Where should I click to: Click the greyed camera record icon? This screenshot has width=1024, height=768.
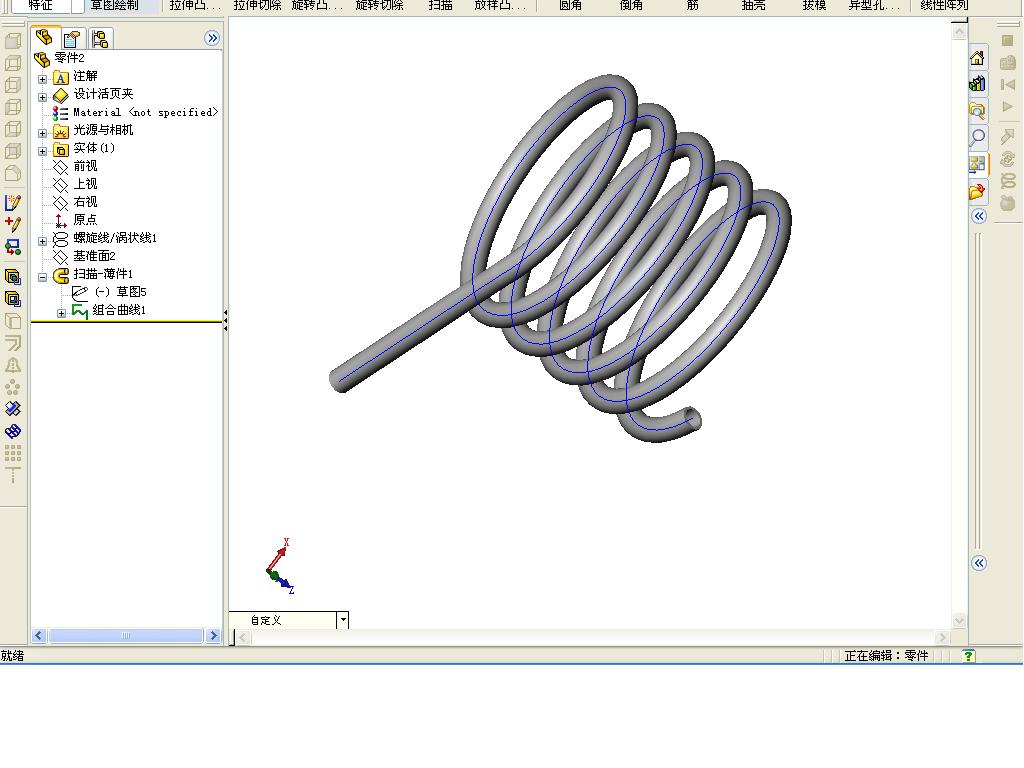[1008, 62]
